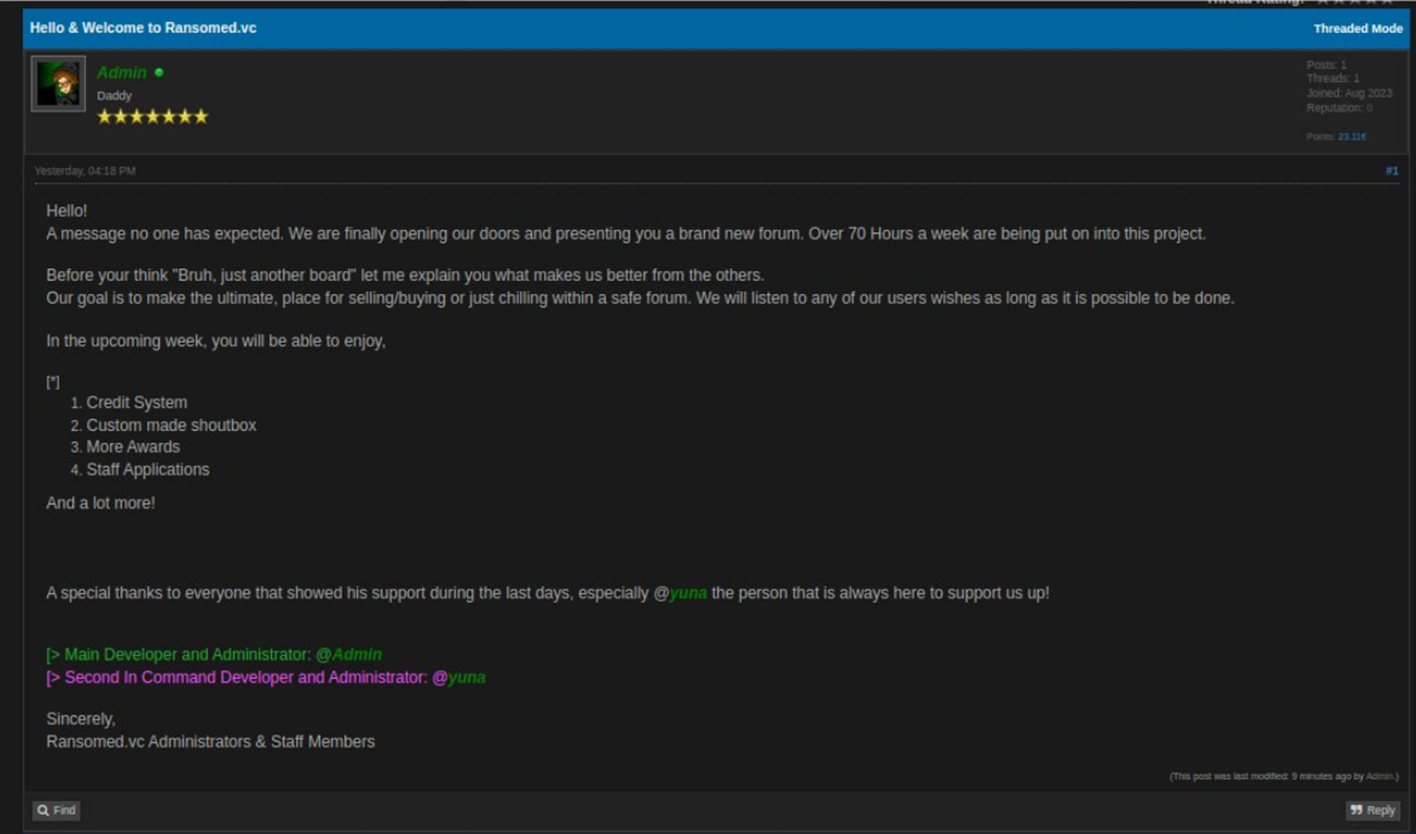Click the 'Daddy' user title
The width and height of the screenshot is (1416, 834).
[x=114, y=96]
